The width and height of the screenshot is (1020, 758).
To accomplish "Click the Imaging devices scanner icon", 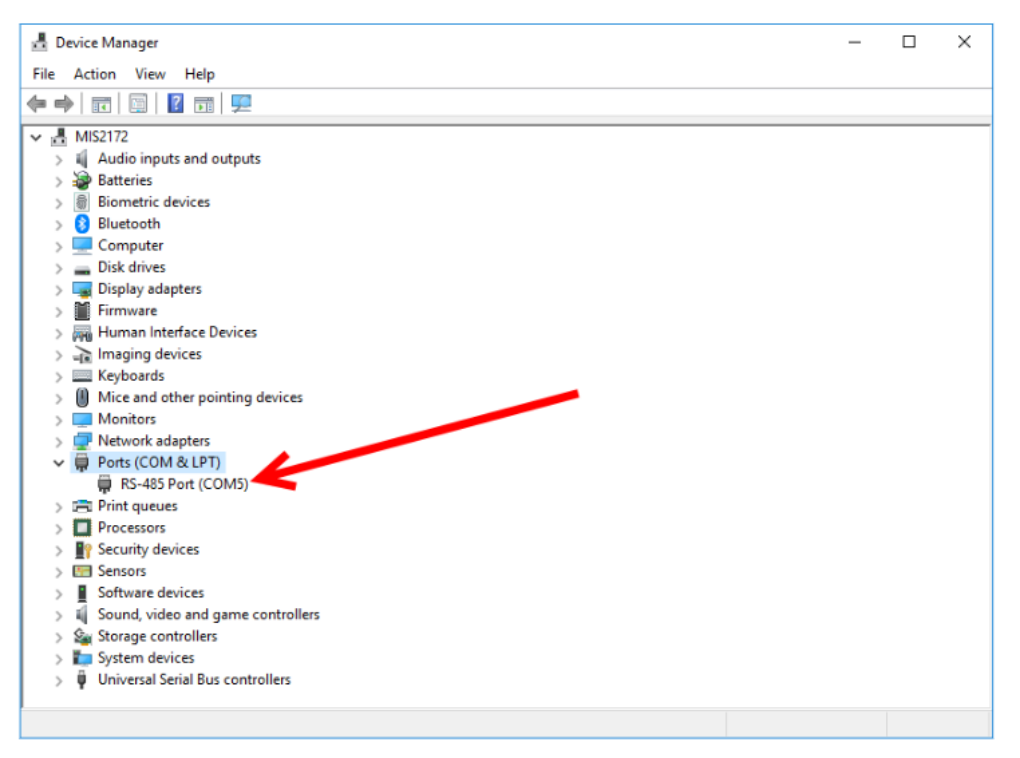I will click(x=83, y=355).
